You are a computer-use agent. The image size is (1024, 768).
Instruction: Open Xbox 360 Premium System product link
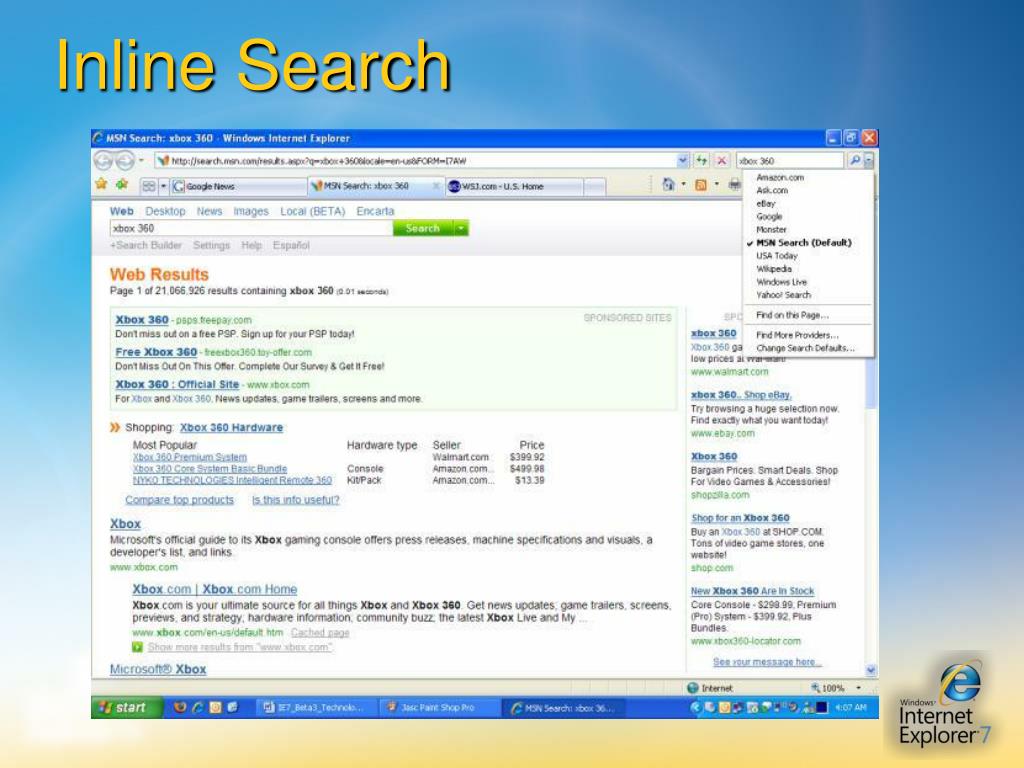190,457
